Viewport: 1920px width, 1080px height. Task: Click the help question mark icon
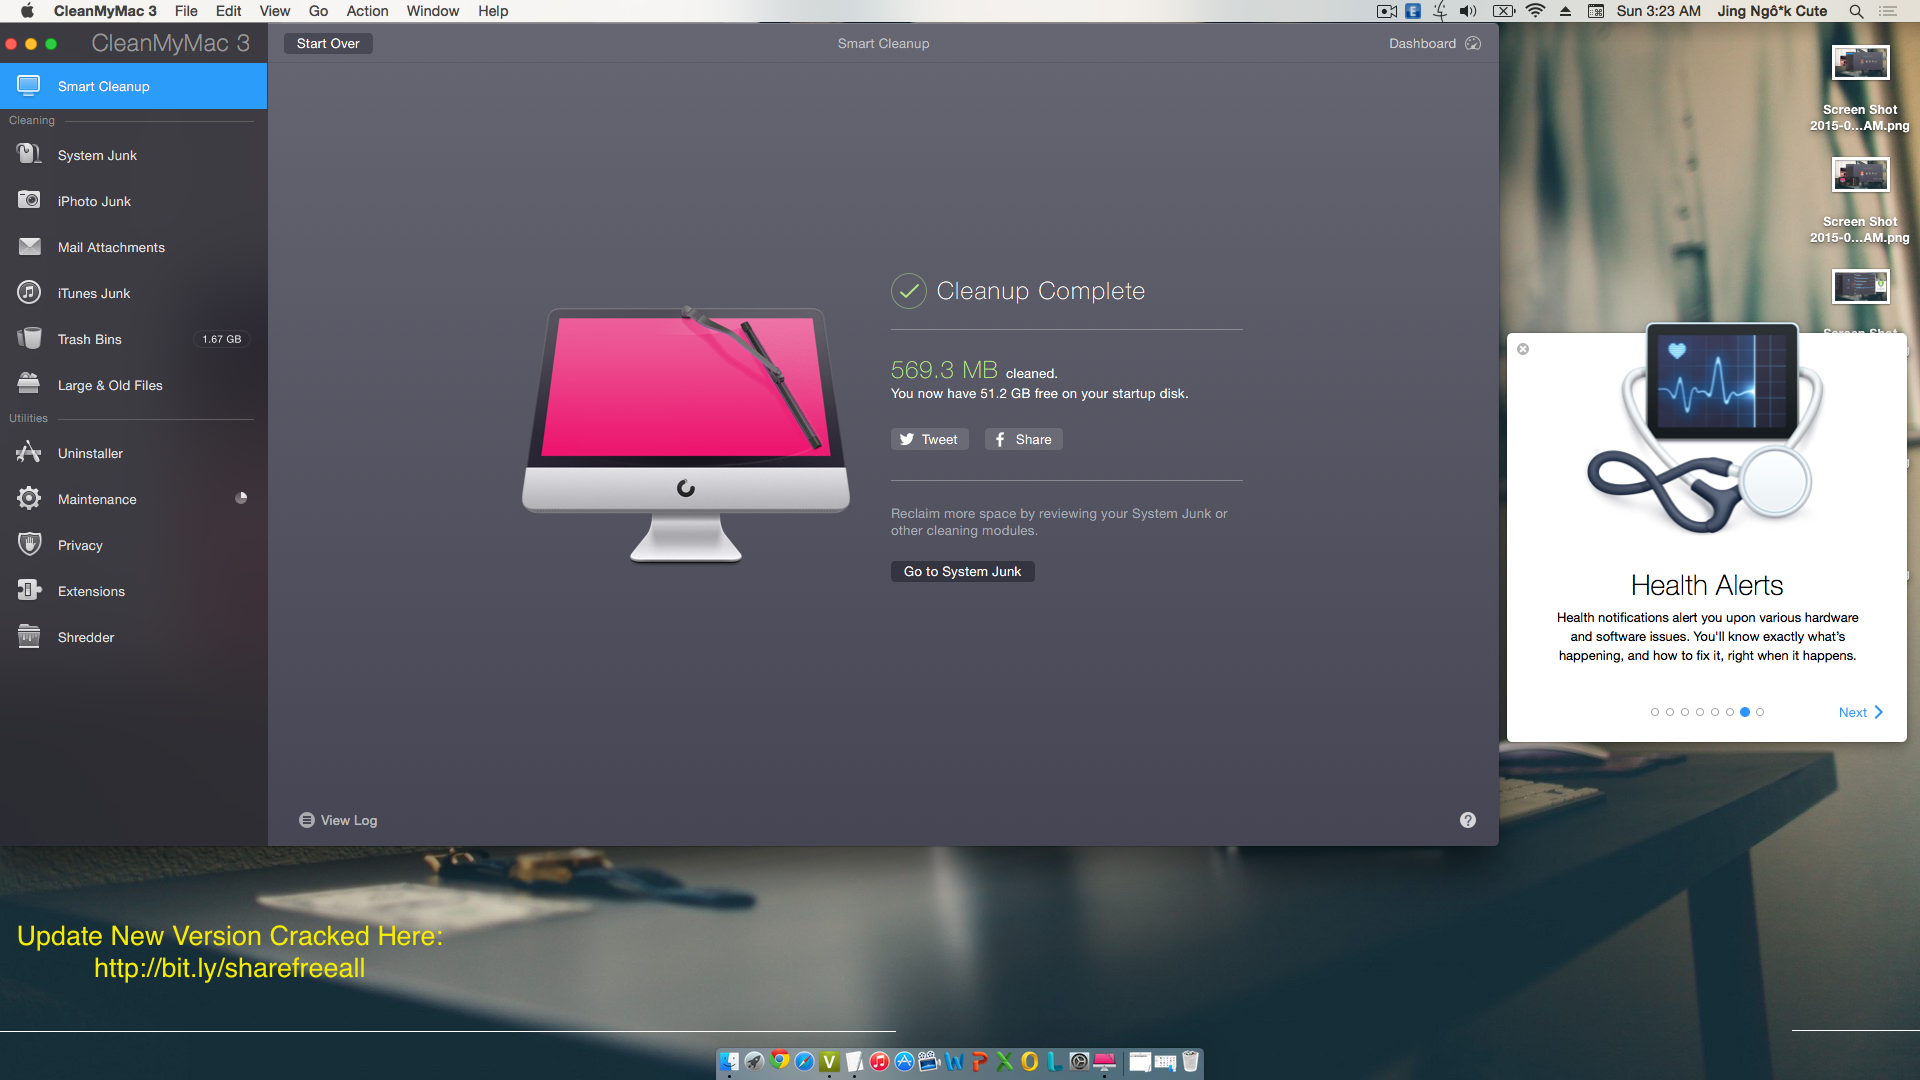pos(1467,820)
